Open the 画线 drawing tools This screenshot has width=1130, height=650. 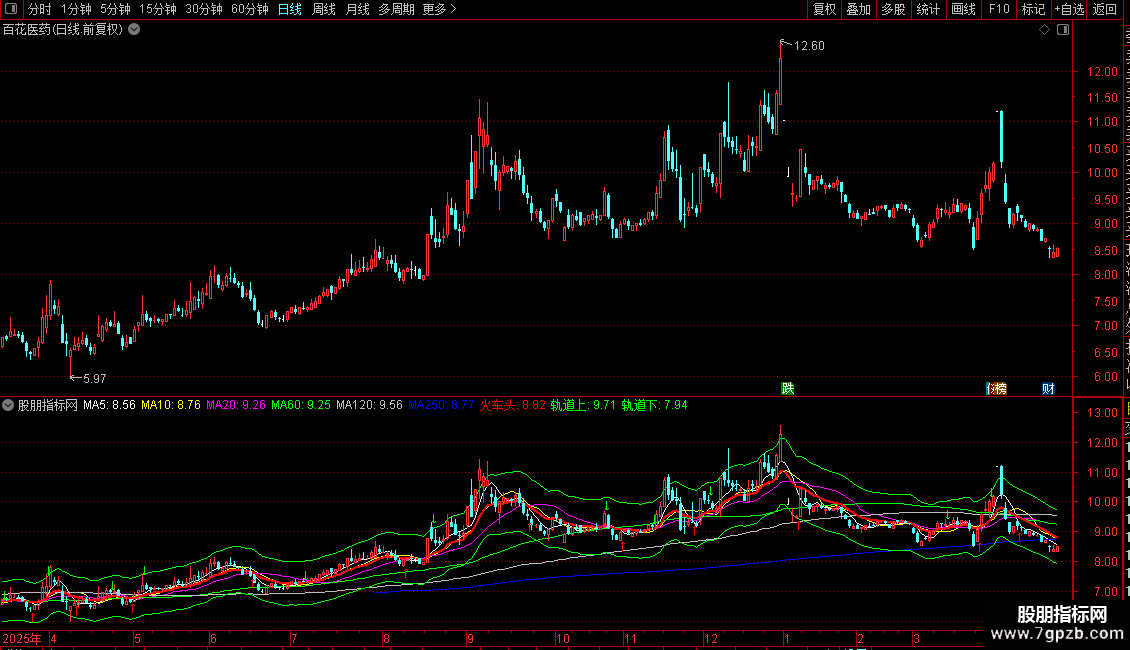pyautogui.click(x=964, y=9)
